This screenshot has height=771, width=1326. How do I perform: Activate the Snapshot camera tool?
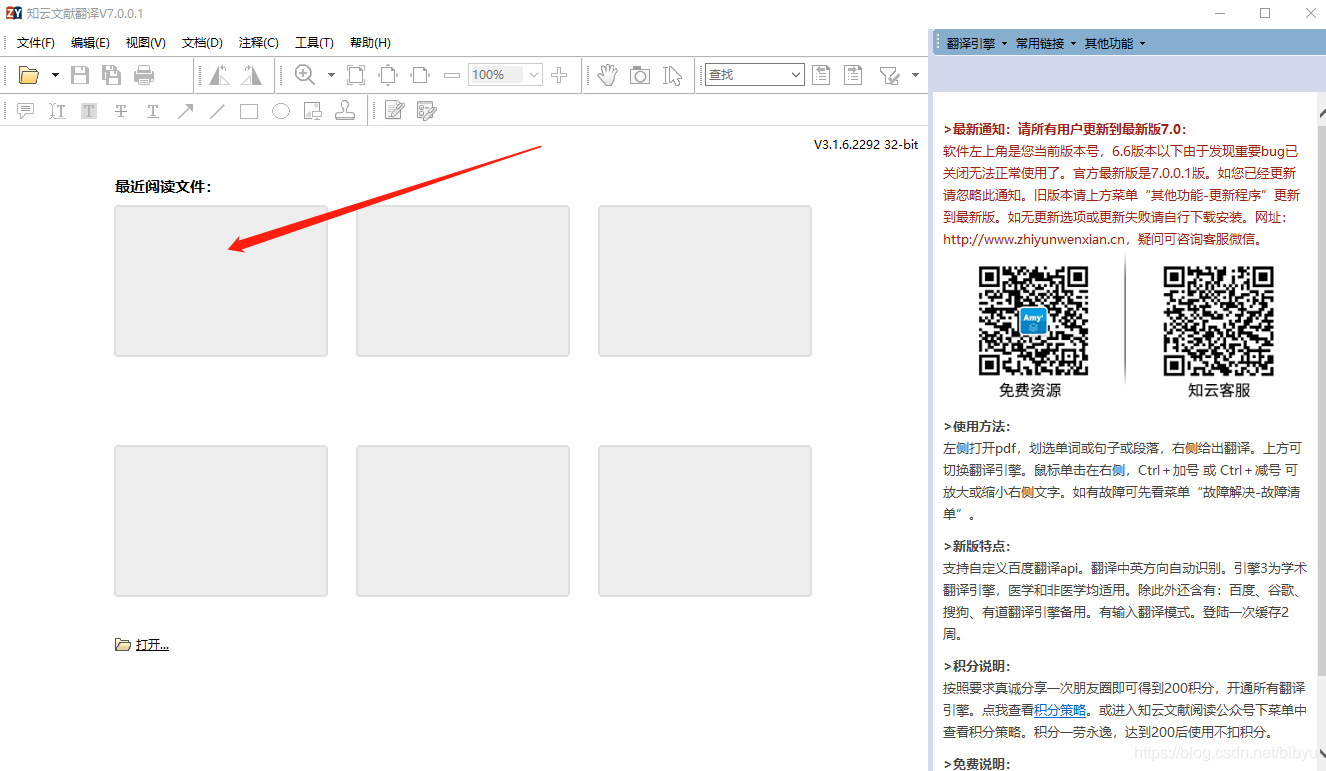(640, 74)
